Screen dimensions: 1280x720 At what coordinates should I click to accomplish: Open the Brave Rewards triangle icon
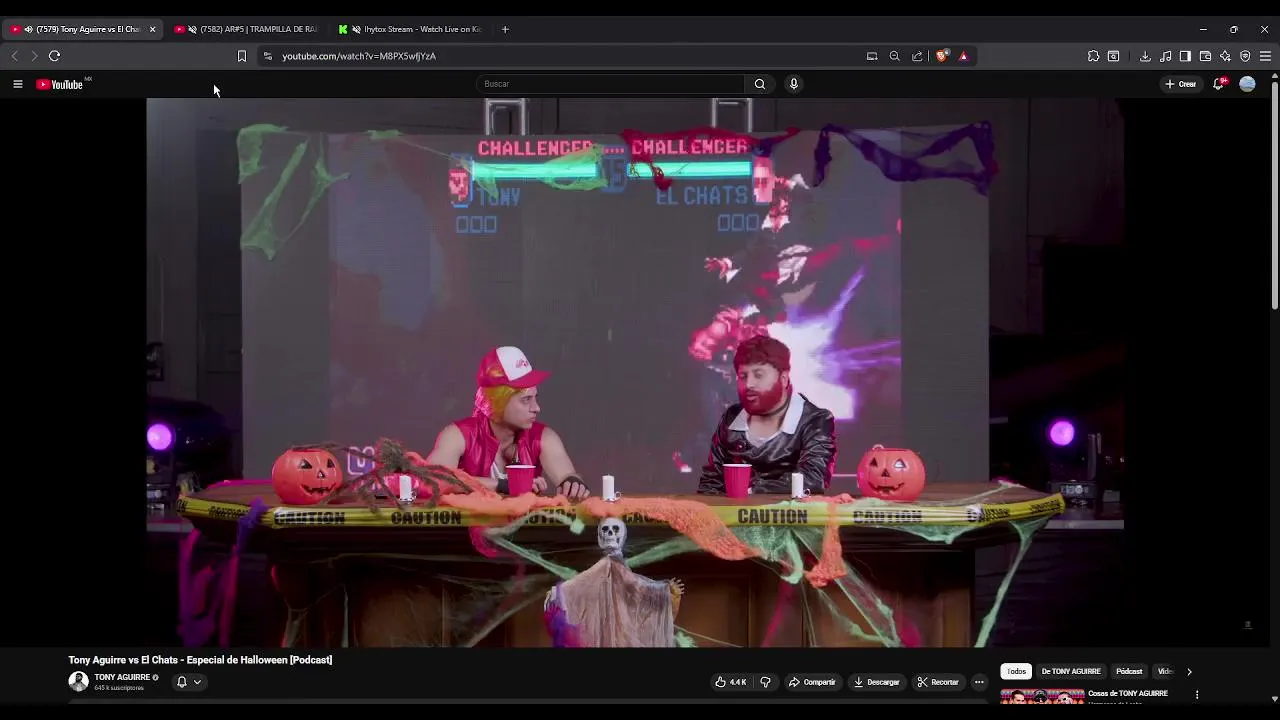point(963,56)
